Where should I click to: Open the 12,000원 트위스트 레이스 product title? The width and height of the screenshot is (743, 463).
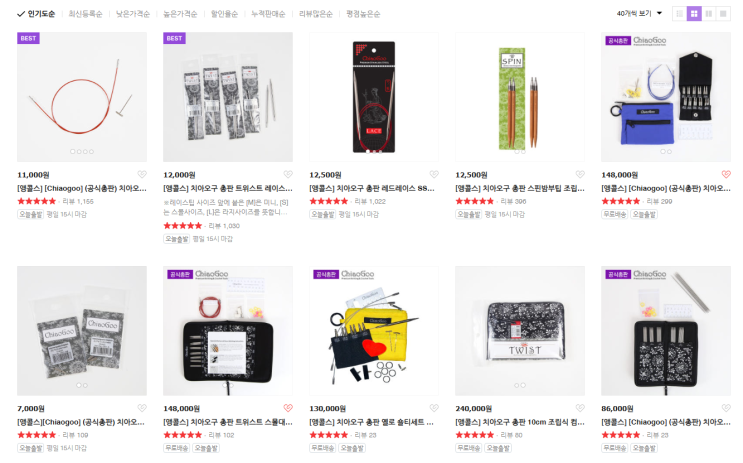click(228, 188)
